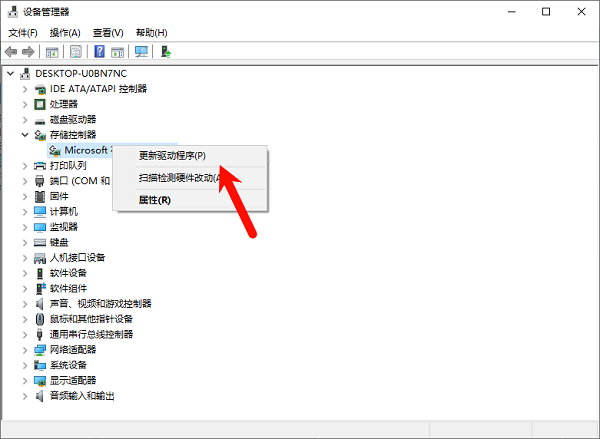Select the 音频输入和输出 tree label
This screenshot has height=439, width=600.
(82, 396)
